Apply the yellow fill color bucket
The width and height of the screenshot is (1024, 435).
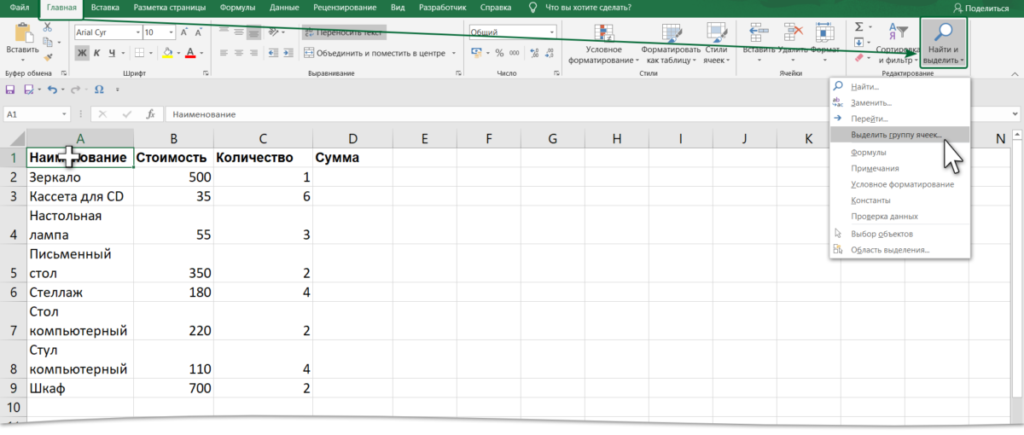(168, 53)
